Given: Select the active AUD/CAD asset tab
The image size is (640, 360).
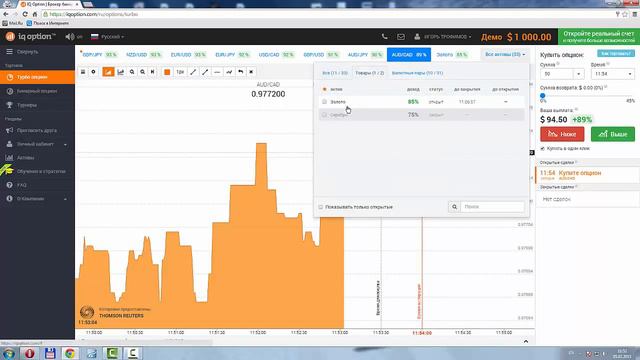Looking at the screenshot, I should (409, 55).
